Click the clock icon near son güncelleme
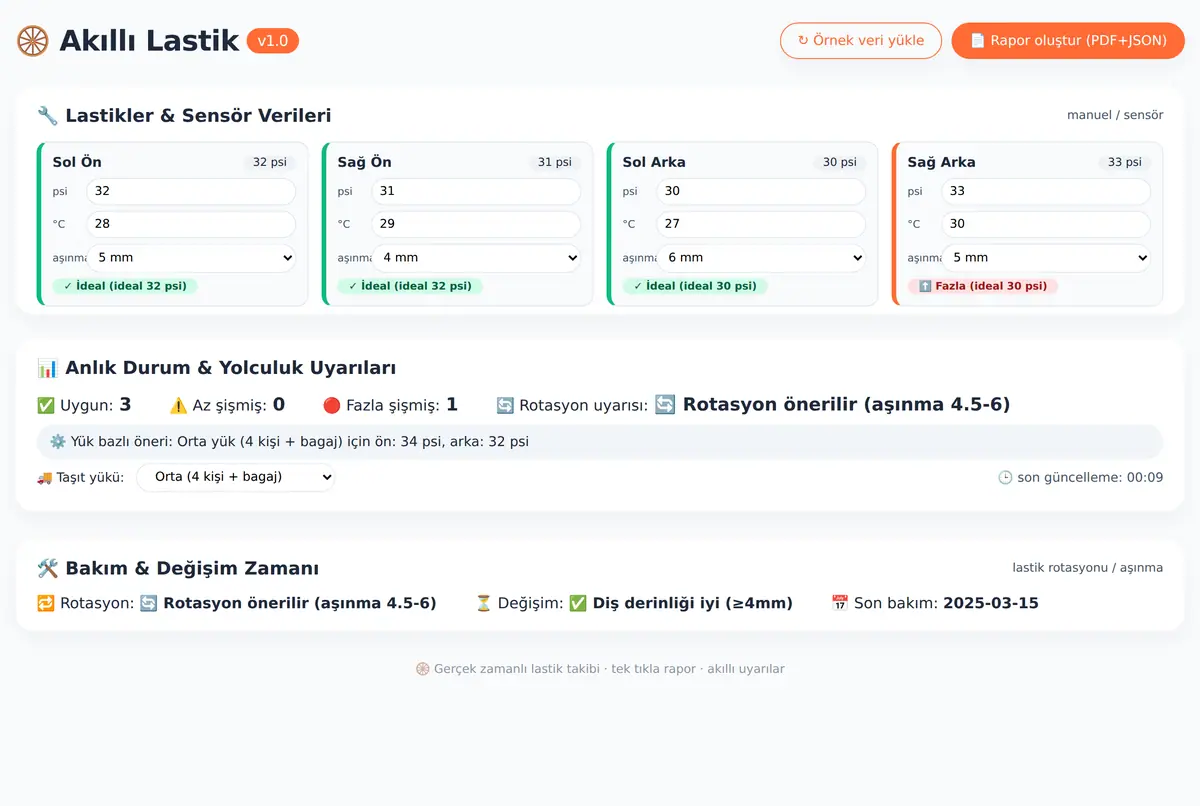This screenshot has height=806, width=1200. coord(1005,477)
